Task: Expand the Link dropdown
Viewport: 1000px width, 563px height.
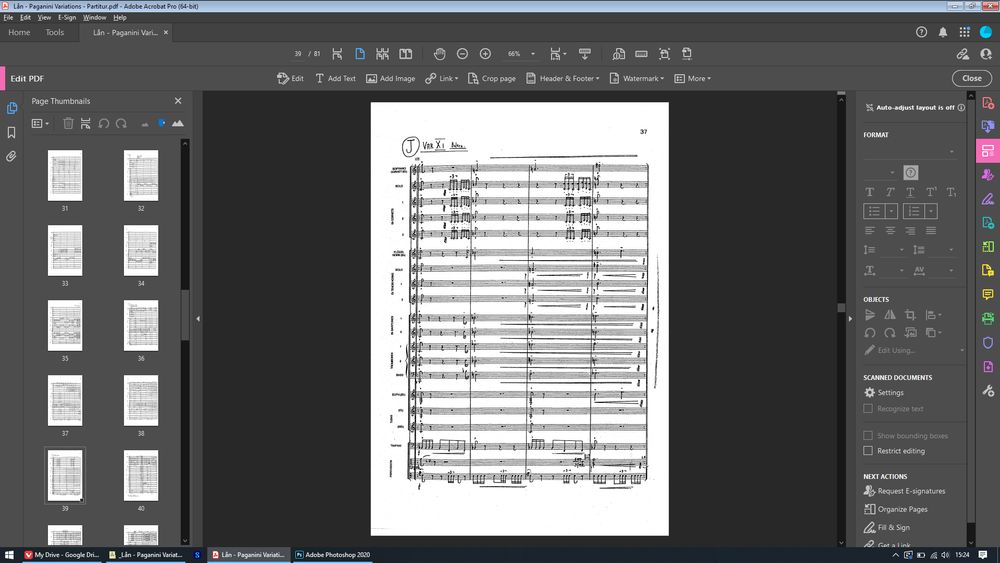Action: pyautogui.click(x=442, y=78)
